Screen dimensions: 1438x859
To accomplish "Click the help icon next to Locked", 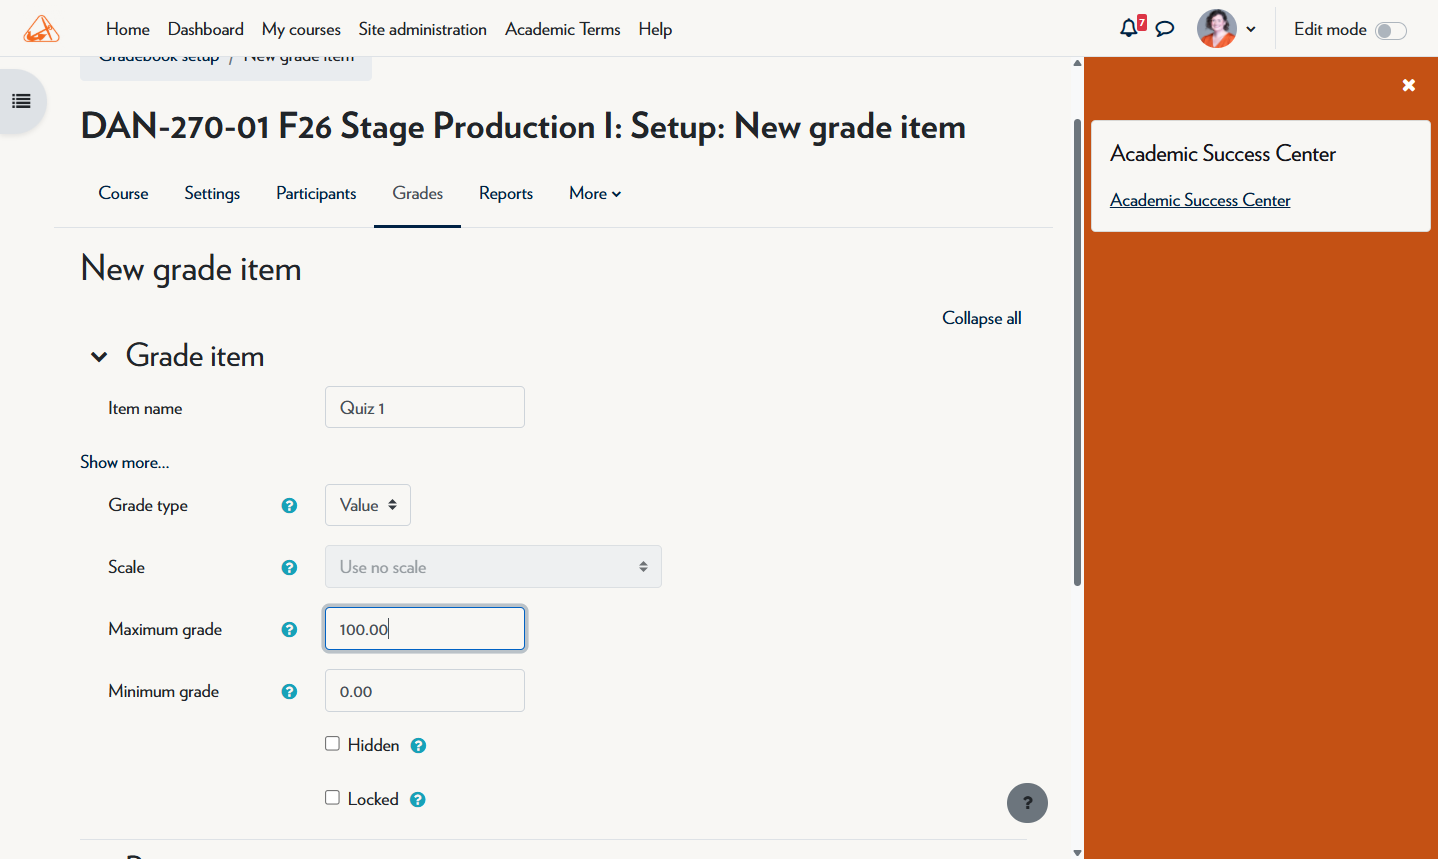I will (x=418, y=800).
